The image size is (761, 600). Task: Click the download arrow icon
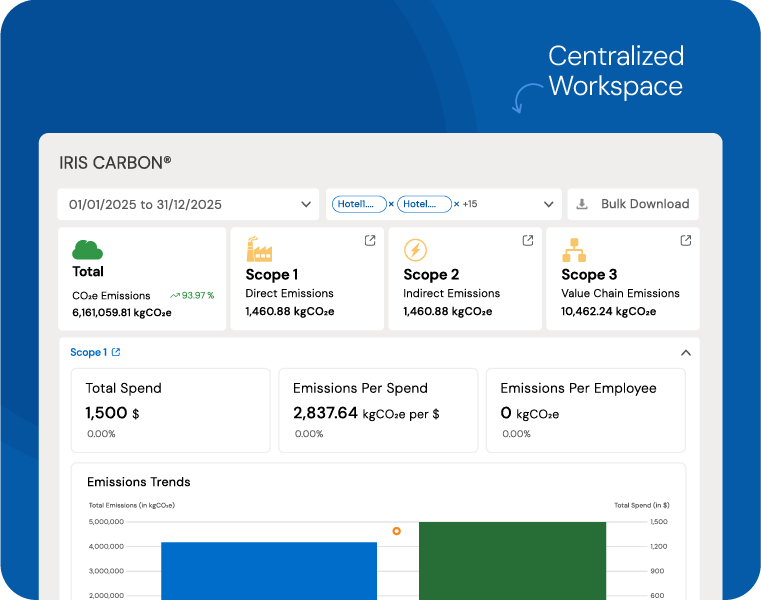coord(582,204)
